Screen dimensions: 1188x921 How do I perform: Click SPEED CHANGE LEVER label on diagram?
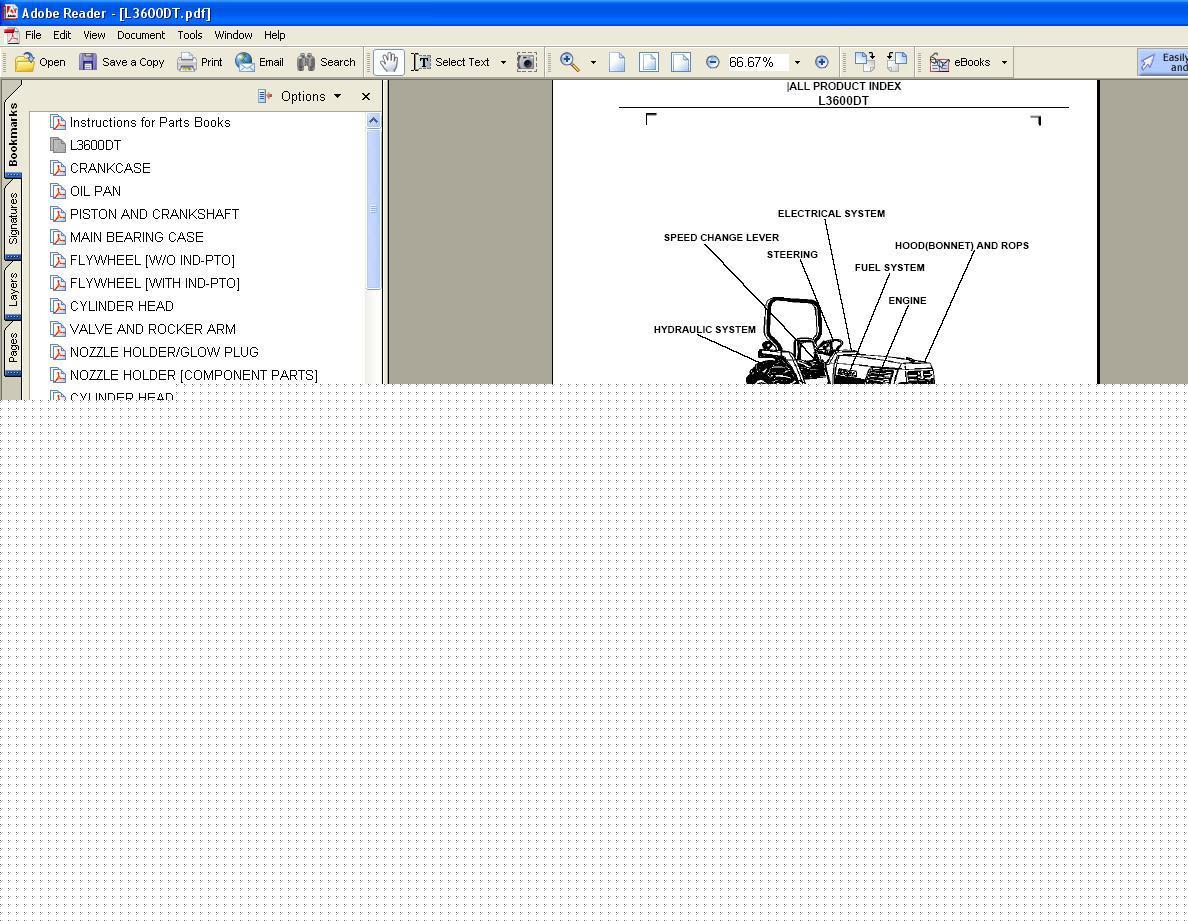tap(721, 237)
